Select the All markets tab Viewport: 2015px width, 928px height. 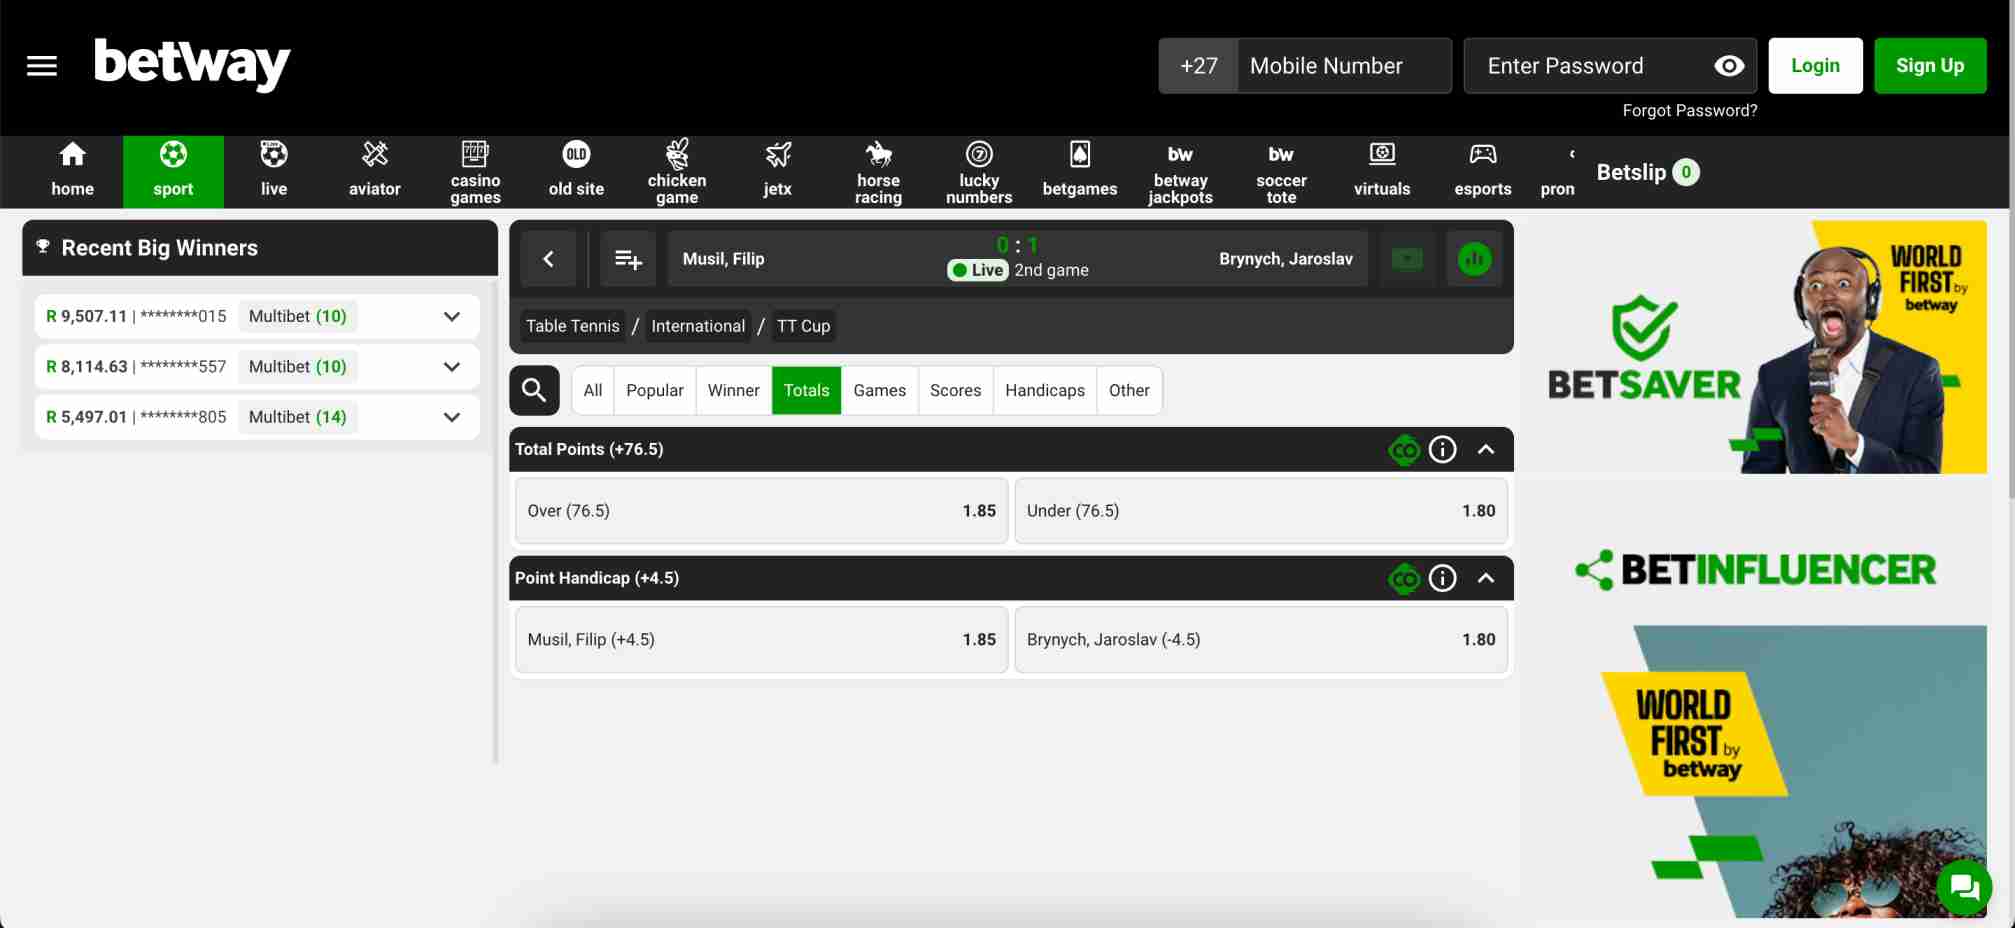593,390
